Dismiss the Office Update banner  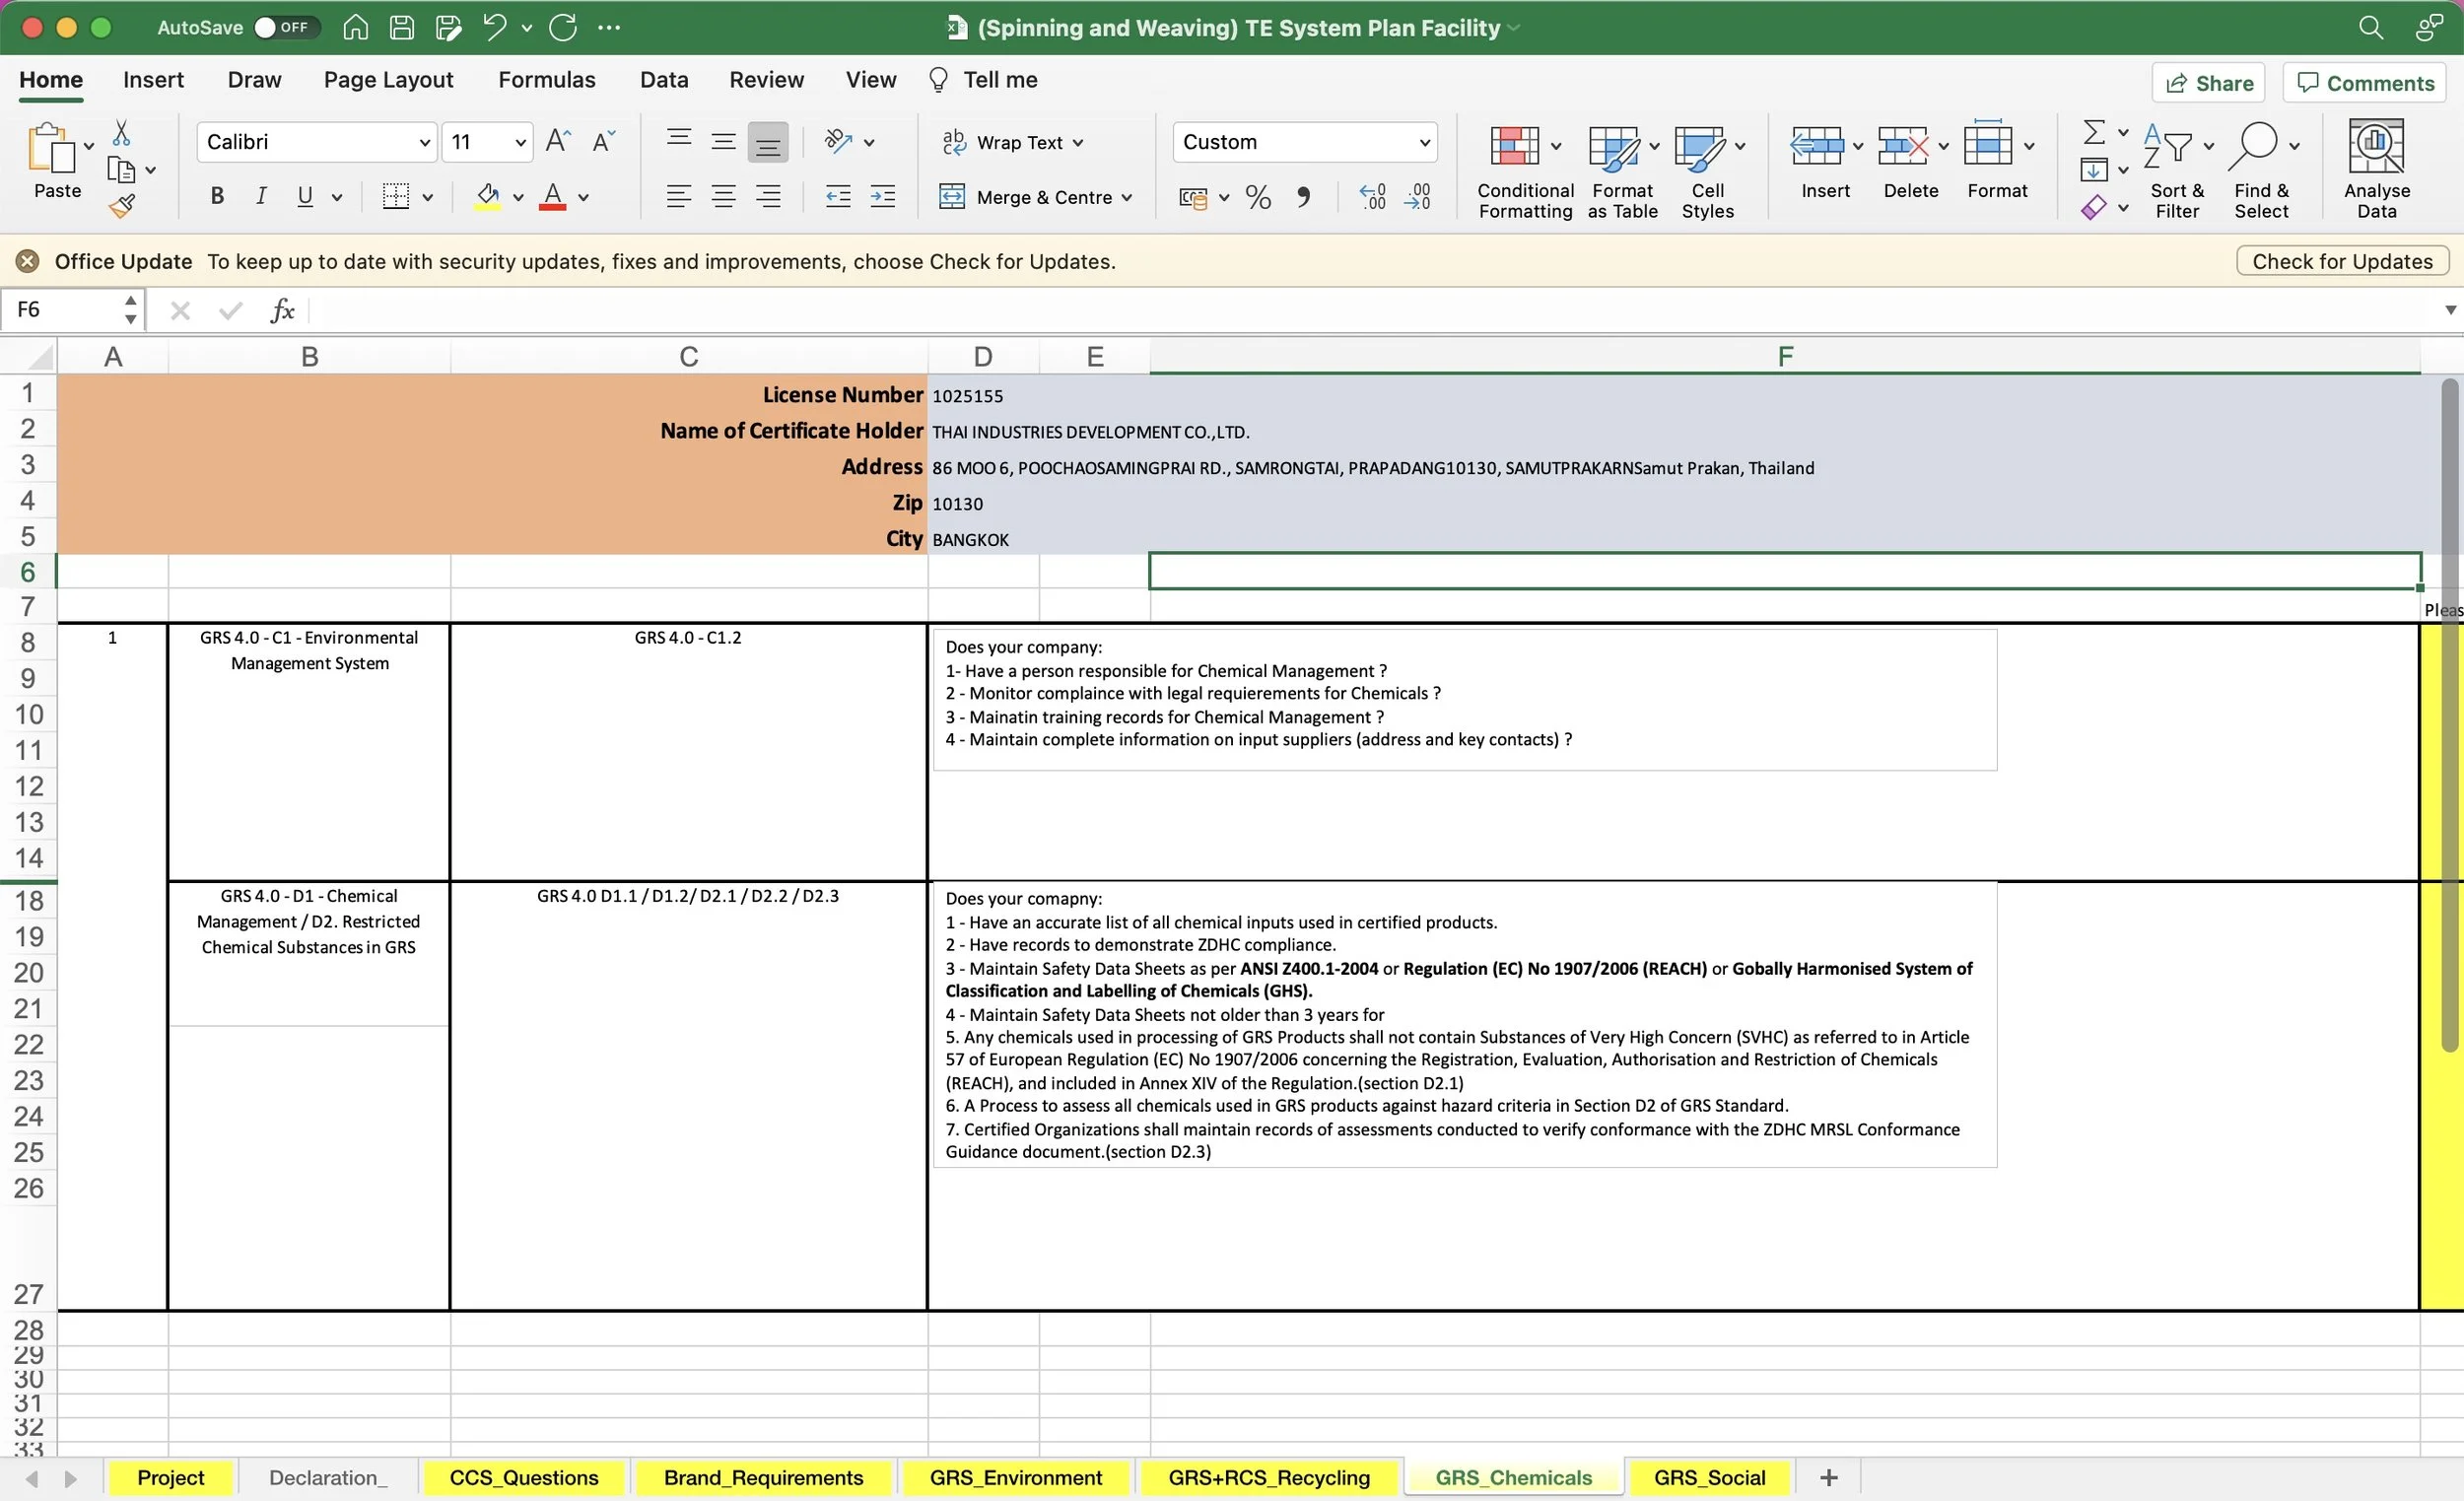pos(28,261)
